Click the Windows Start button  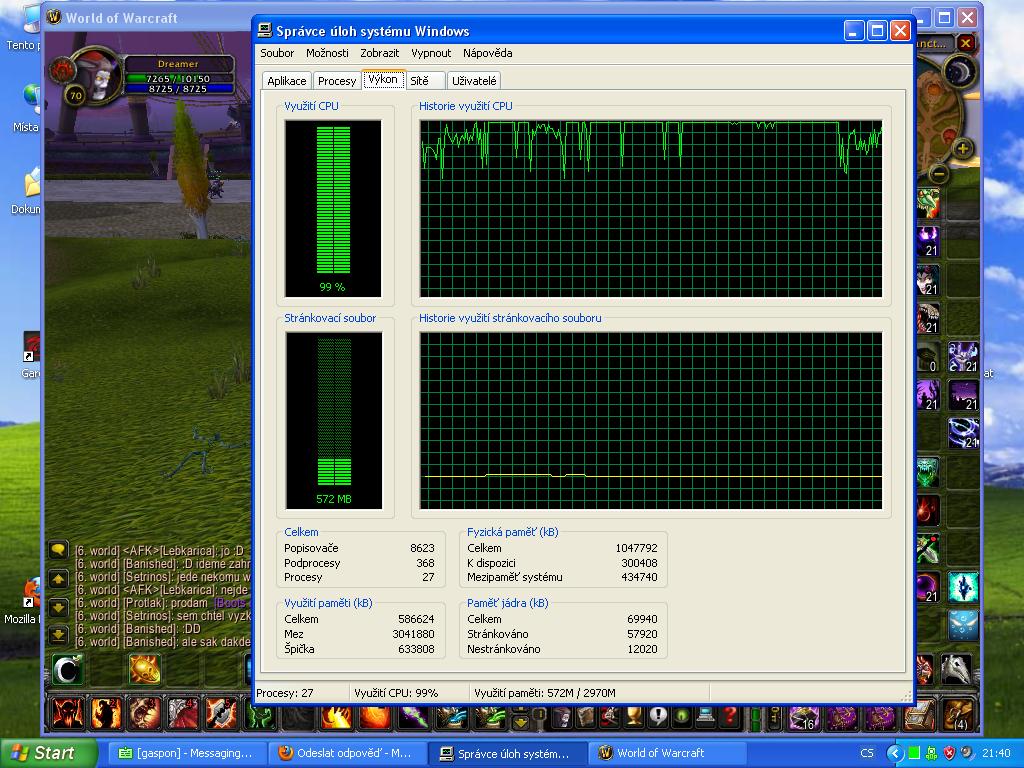[49, 753]
